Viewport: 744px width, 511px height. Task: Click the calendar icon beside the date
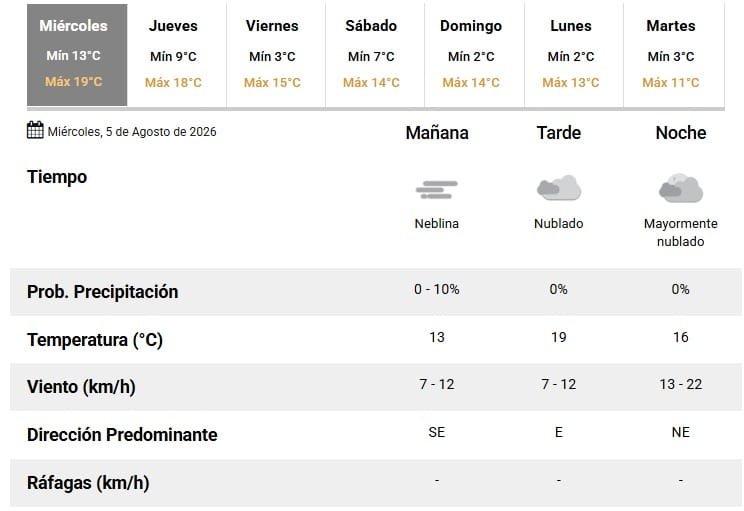pos(35,130)
